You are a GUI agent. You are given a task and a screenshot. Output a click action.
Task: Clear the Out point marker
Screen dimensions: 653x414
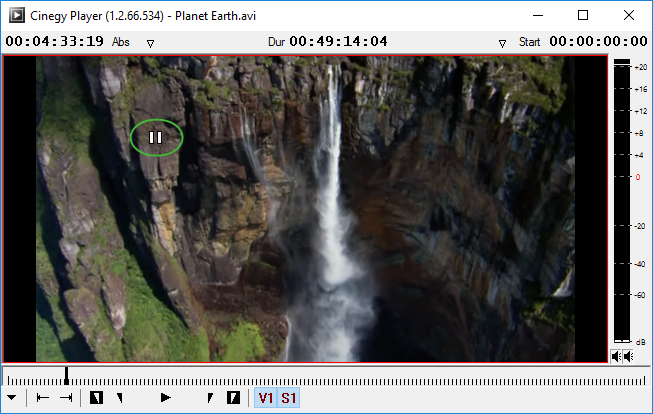210,398
